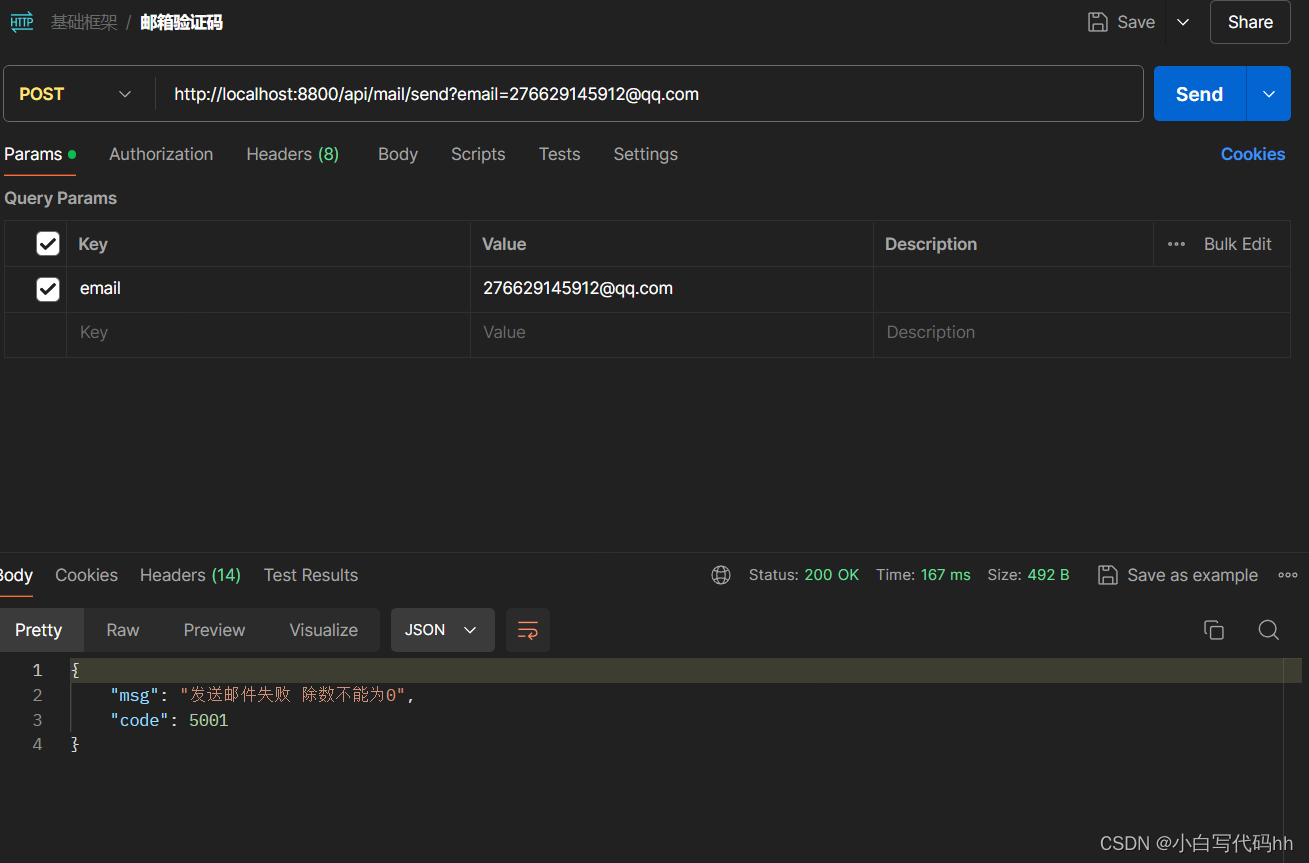Click the Time 167 ms text
The width and height of the screenshot is (1309, 863).
[x=923, y=575]
